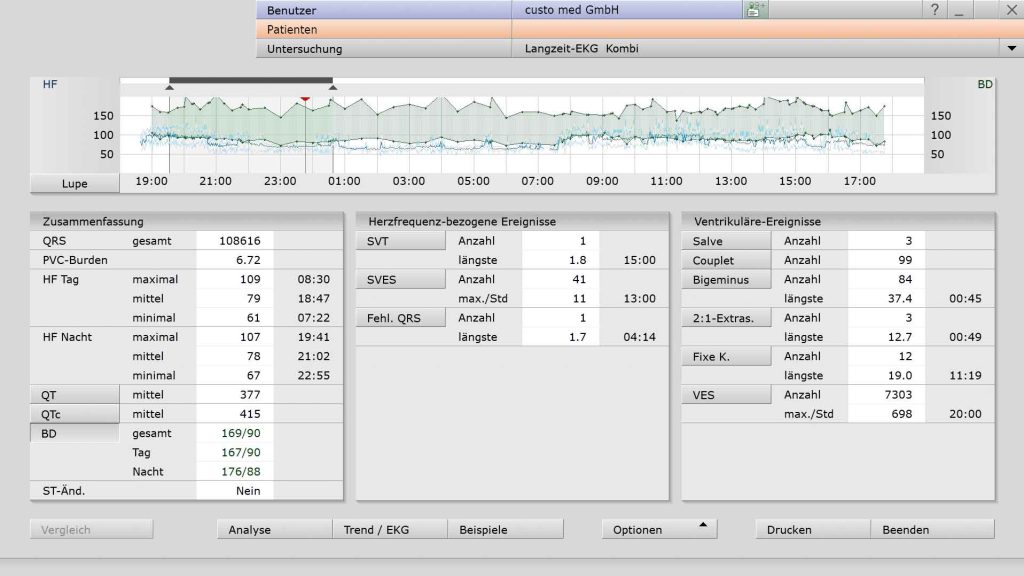Click the HF label at chart left
This screenshot has height=576, width=1024.
pos(50,84)
